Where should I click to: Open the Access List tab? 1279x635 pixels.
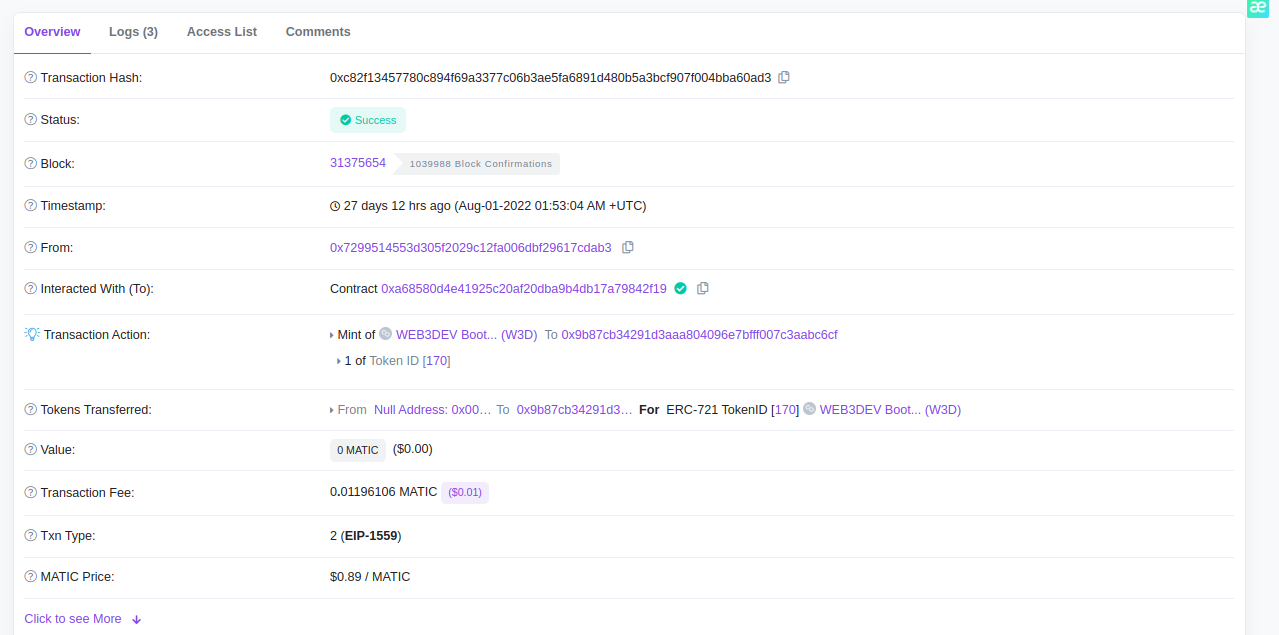(222, 32)
